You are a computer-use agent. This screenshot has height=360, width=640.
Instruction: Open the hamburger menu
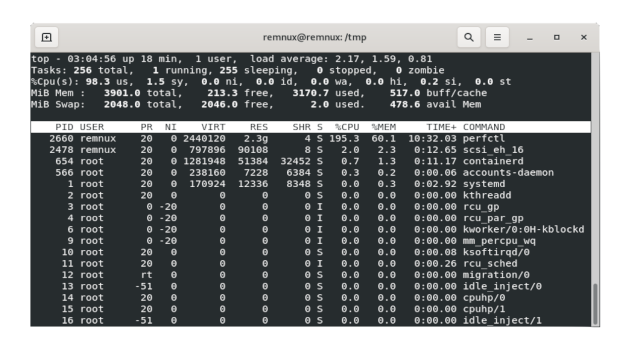497,37
